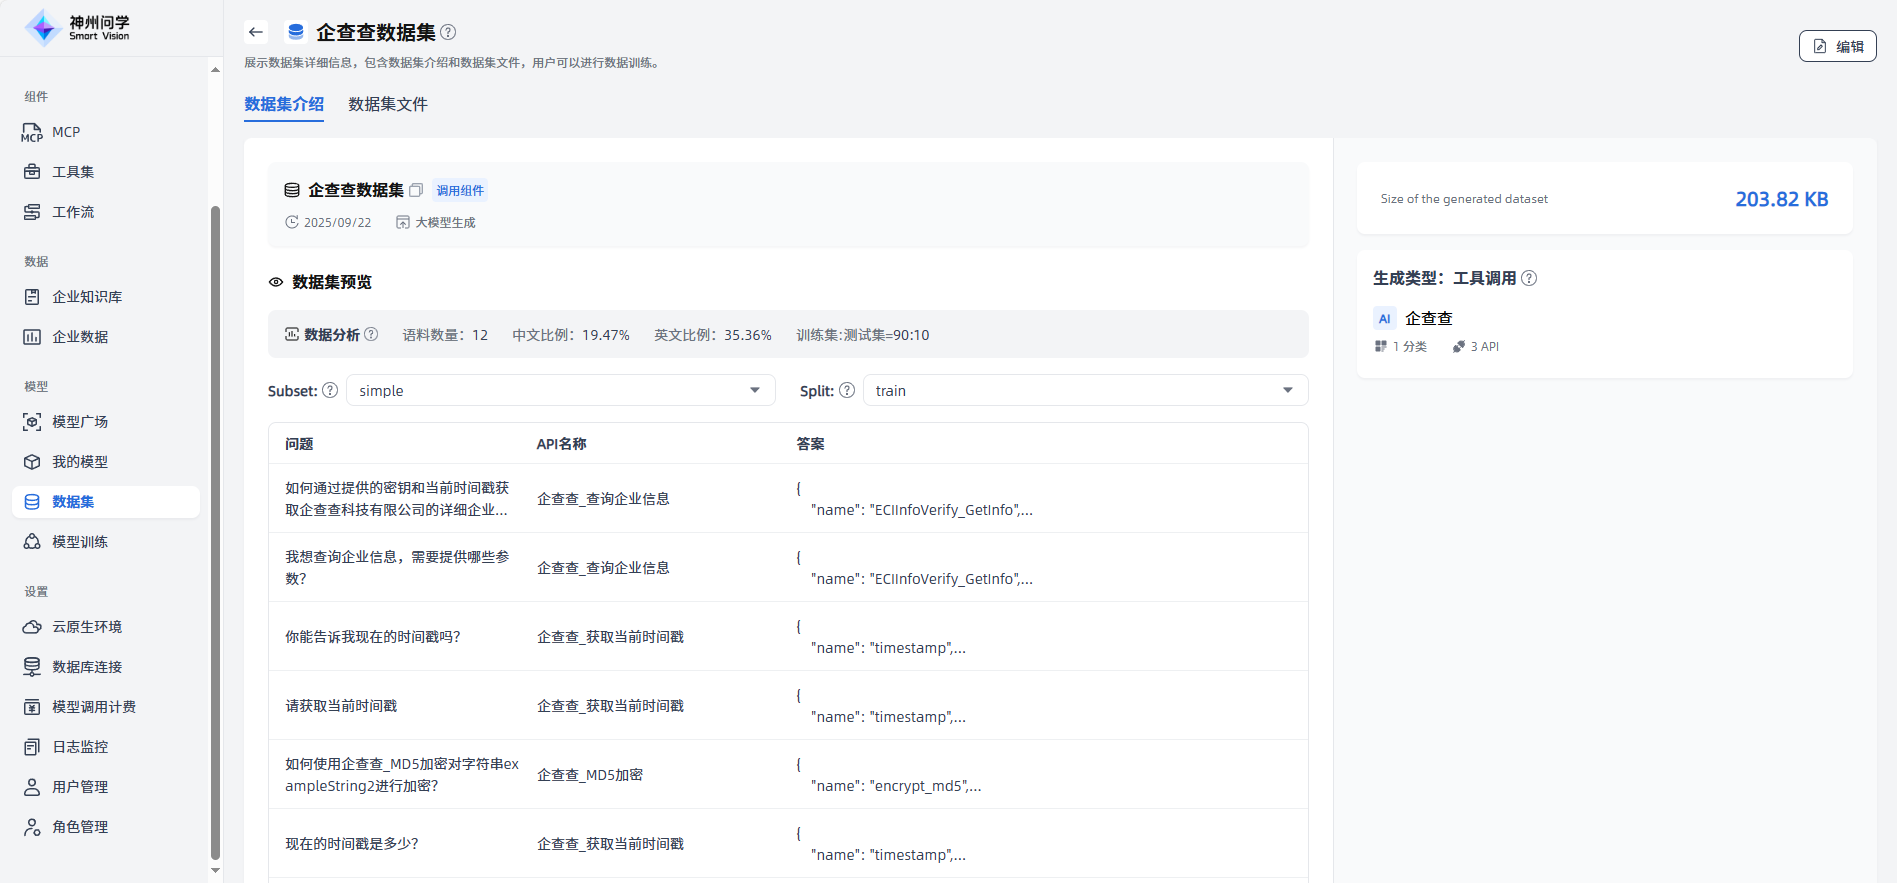
Task: Click the help icon next to Split label
Action: (x=847, y=390)
